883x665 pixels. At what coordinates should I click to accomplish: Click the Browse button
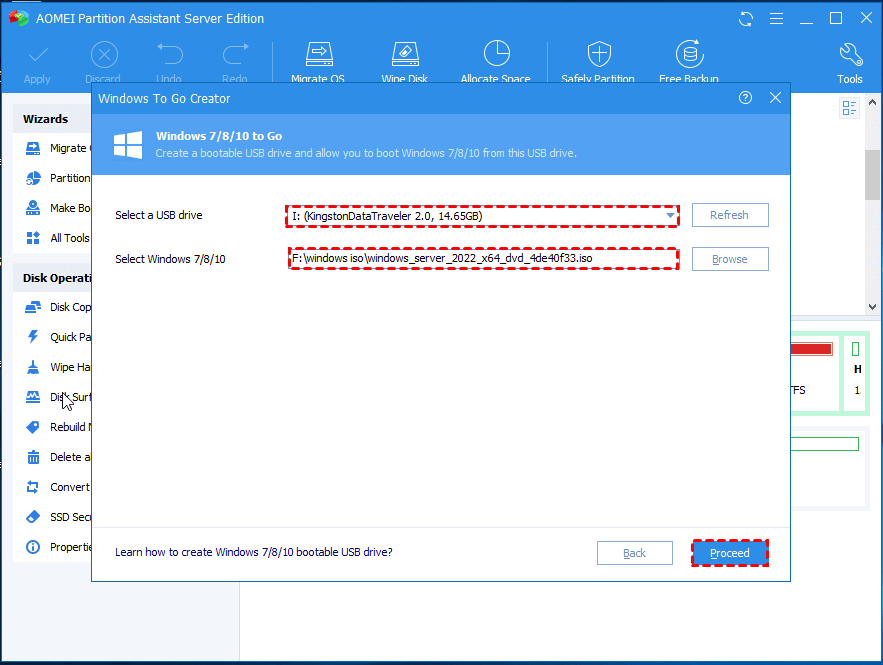click(x=730, y=259)
